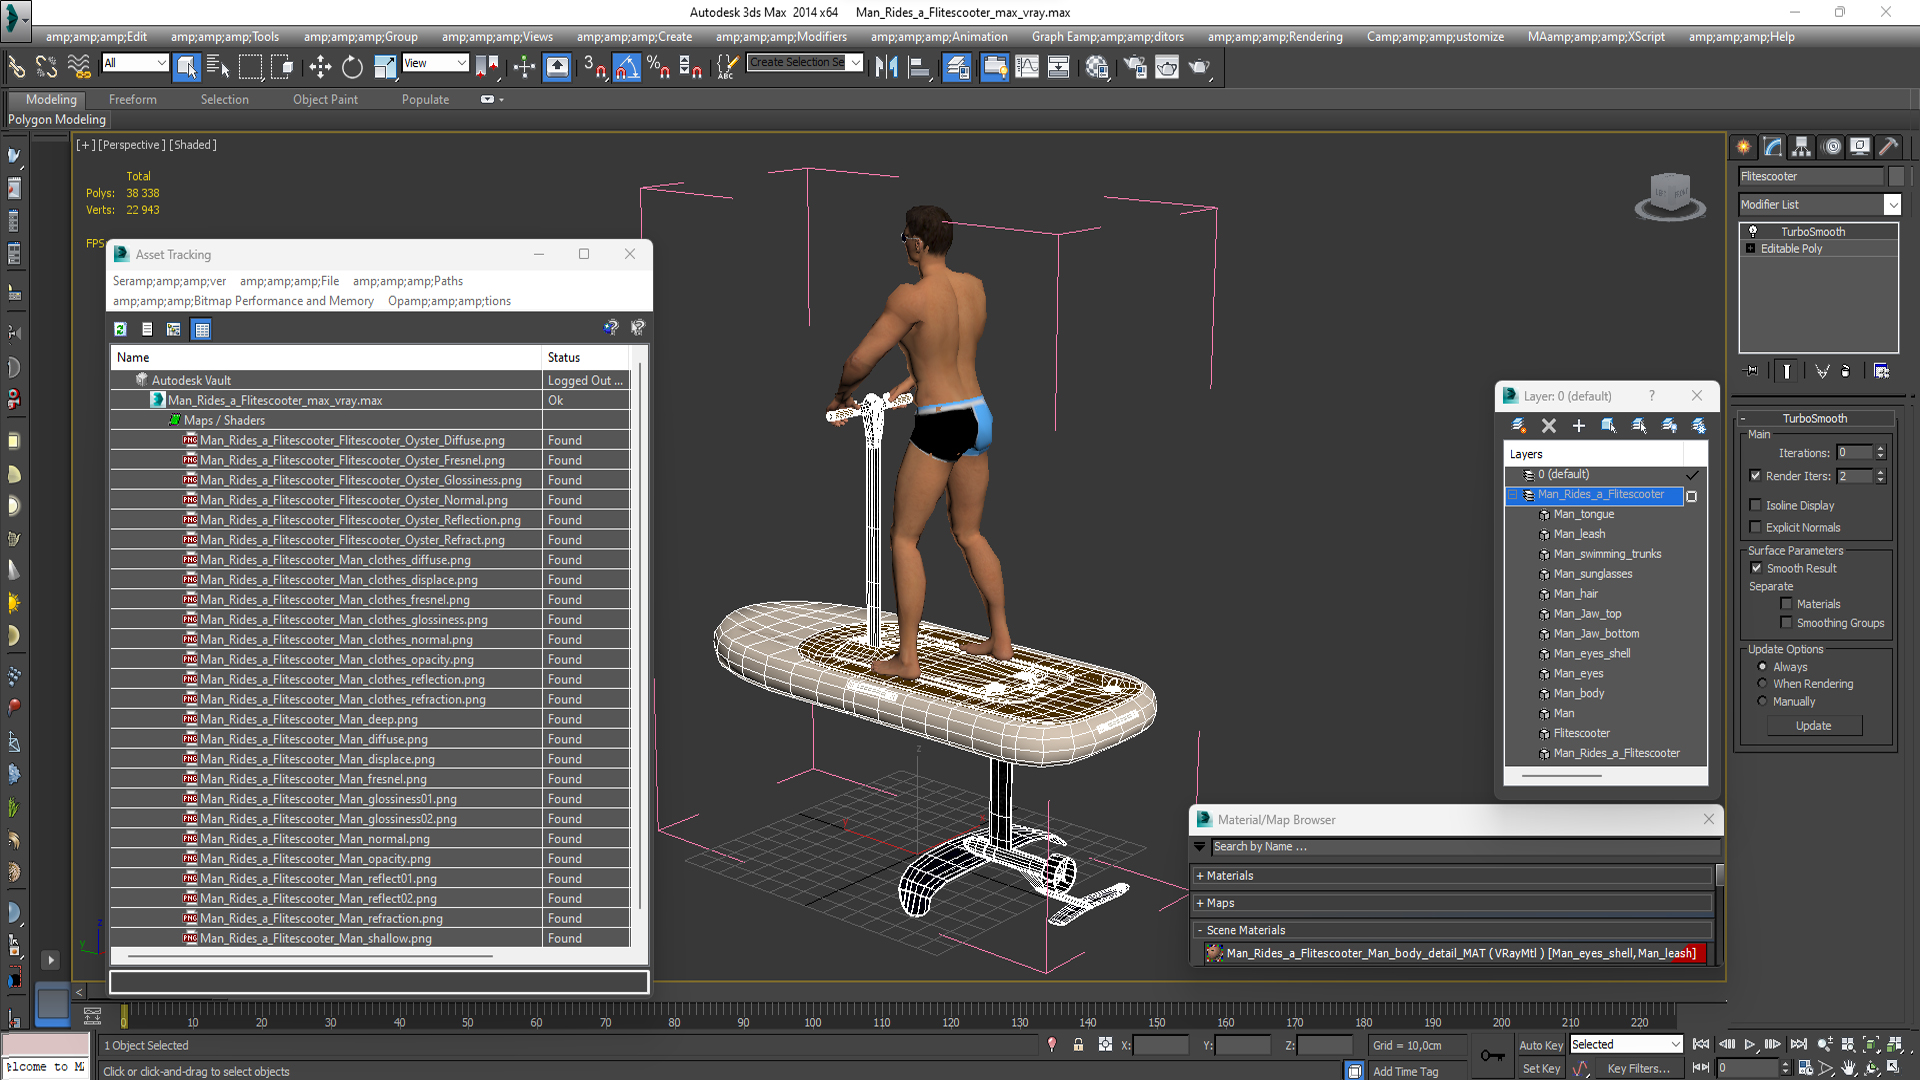Click the Set Key button
Screen dimensions: 1920x1080
pos(1541,1068)
